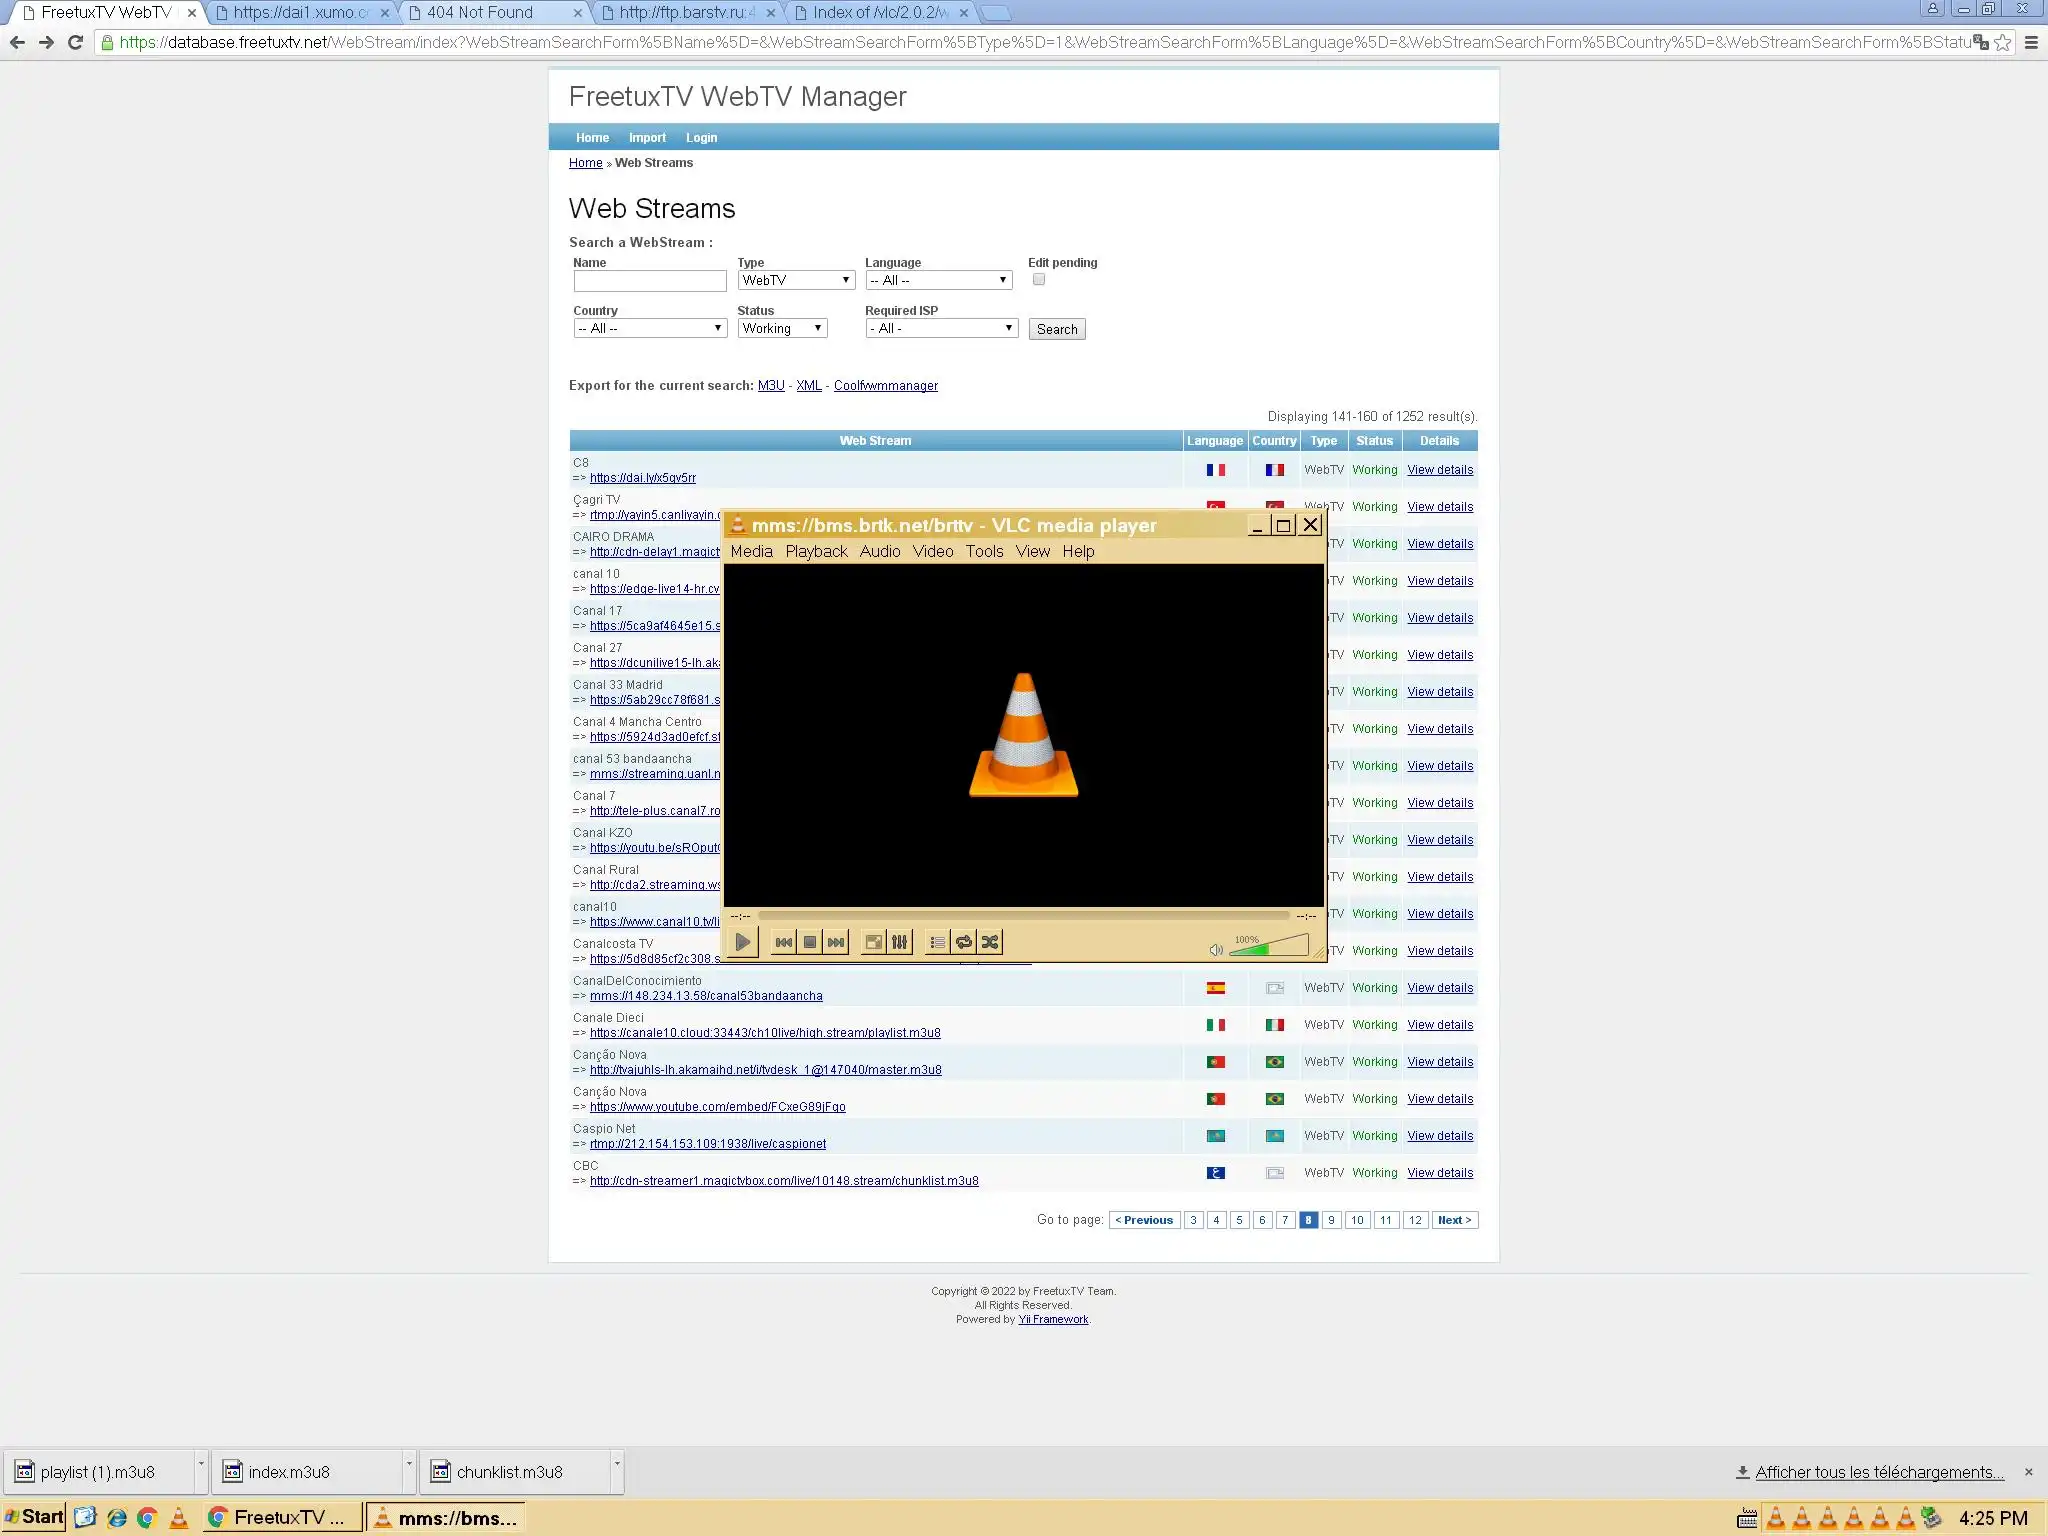The height and width of the screenshot is (1536, 2048).
Task: Open the Status Working dropdown
Action: click(x=782, y=328)
